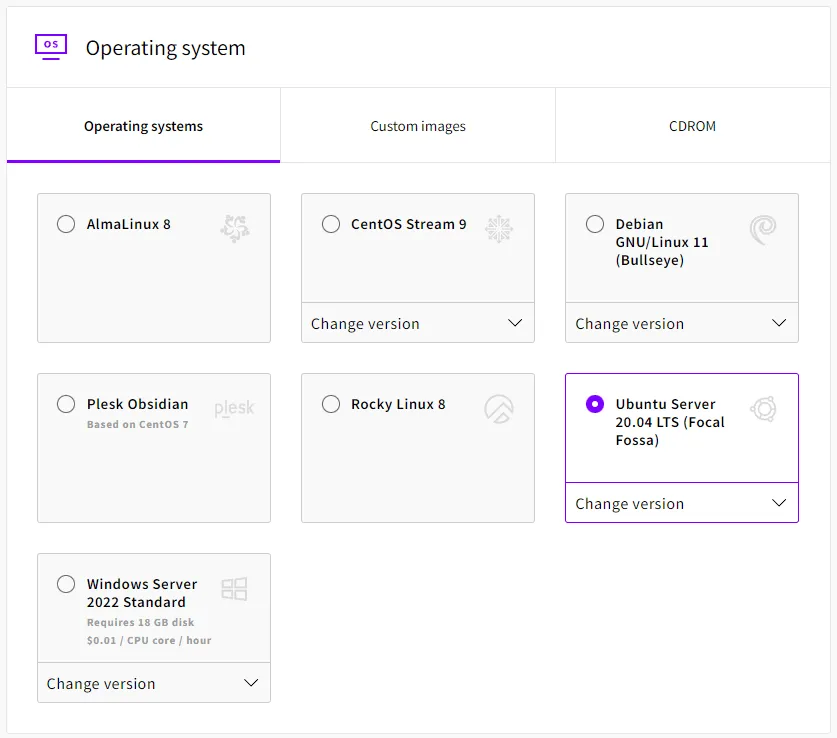Switch to the Custom images tab

pos(417,125)
